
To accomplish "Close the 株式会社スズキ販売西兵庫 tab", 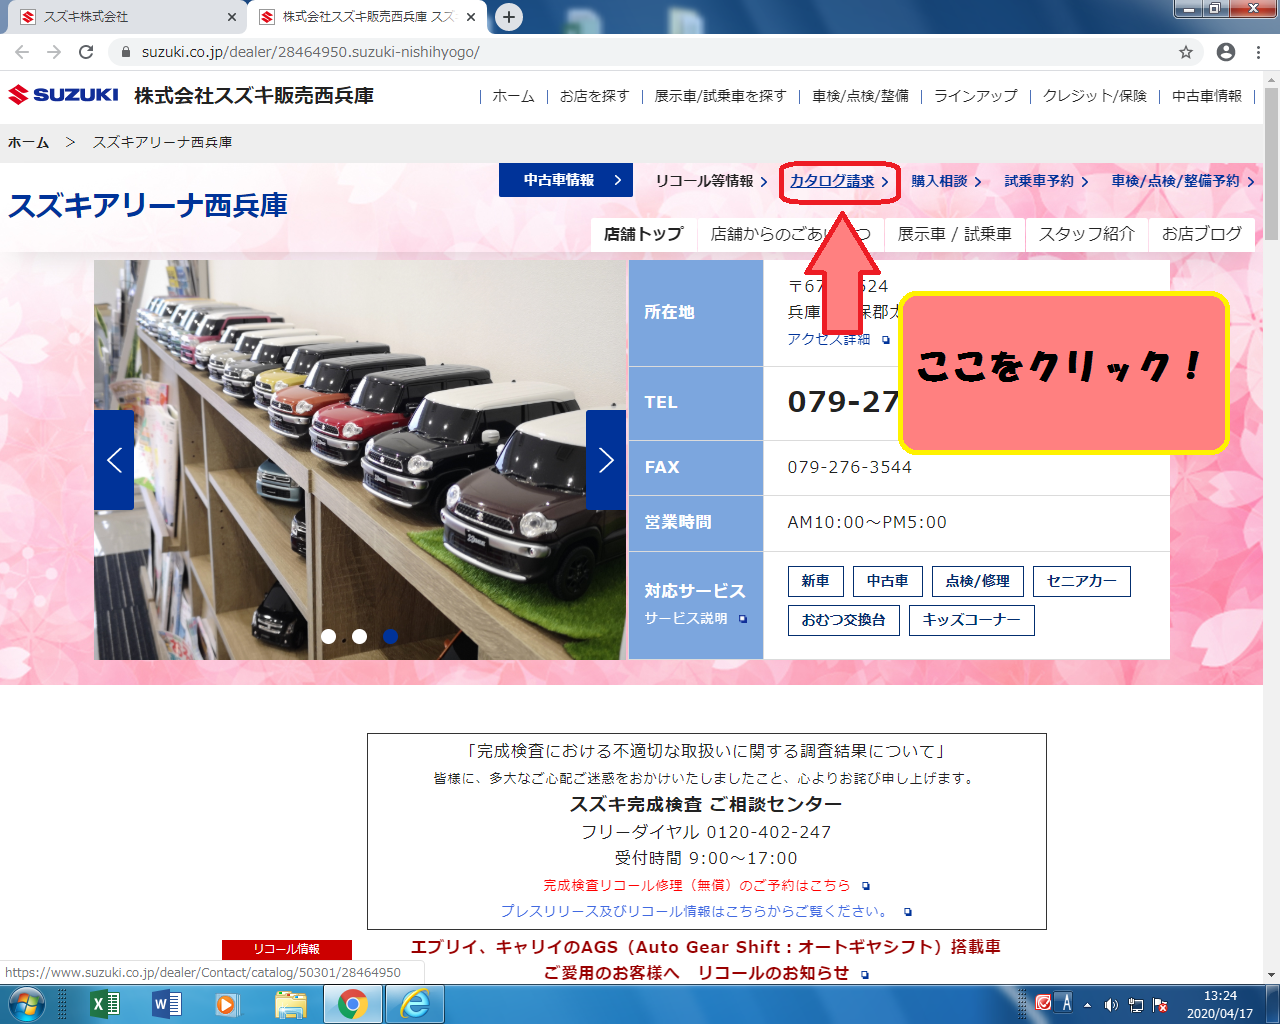I will [471, 17].
